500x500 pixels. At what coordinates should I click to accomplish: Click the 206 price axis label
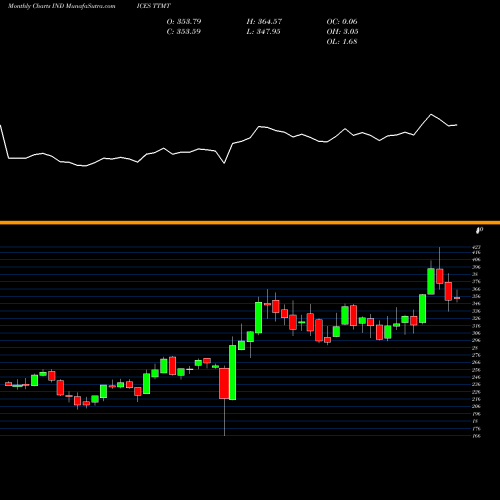coord(477,406)
